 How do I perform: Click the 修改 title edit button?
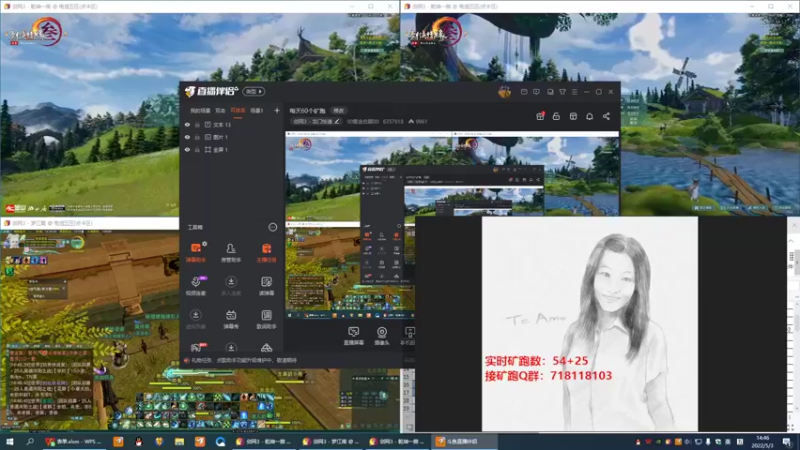tap(339, 111)
